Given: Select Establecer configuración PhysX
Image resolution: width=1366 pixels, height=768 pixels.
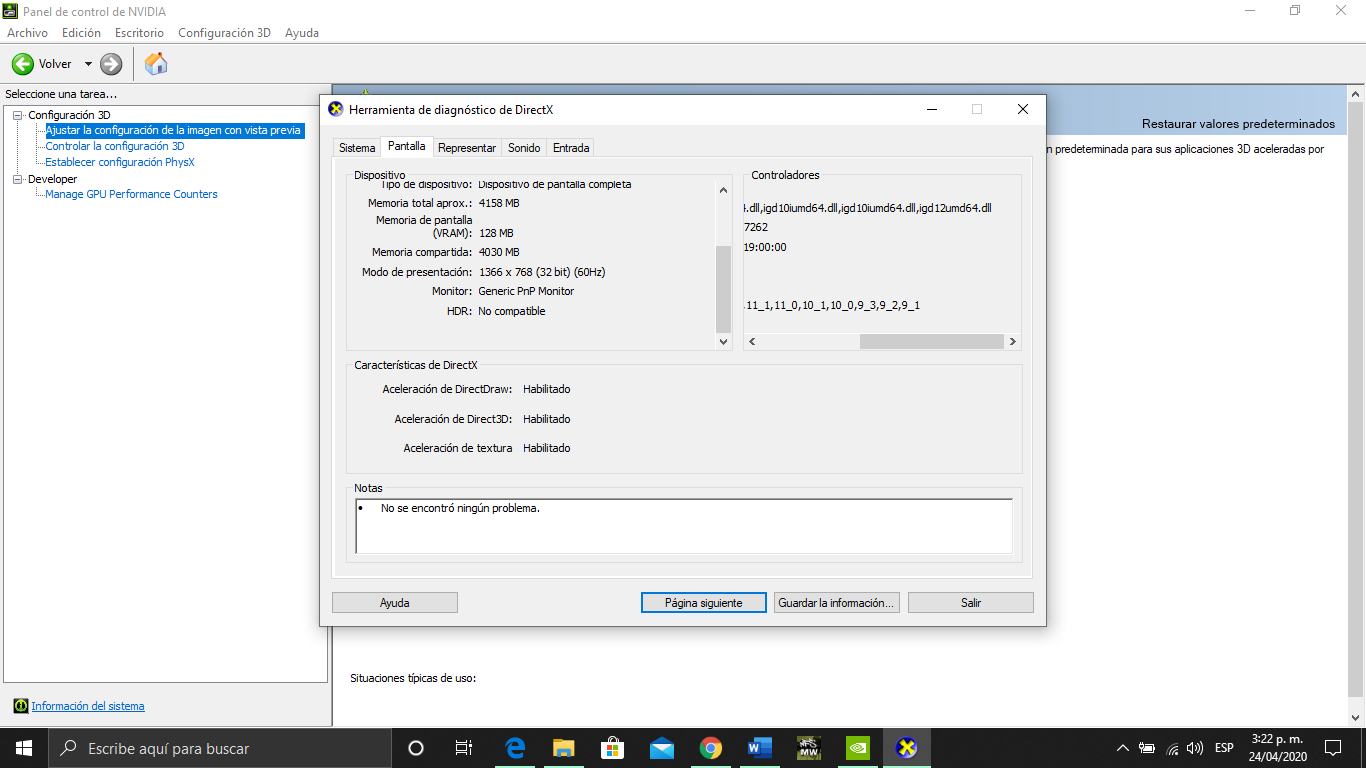Looking at the screenshot, I should pos(120,162).
